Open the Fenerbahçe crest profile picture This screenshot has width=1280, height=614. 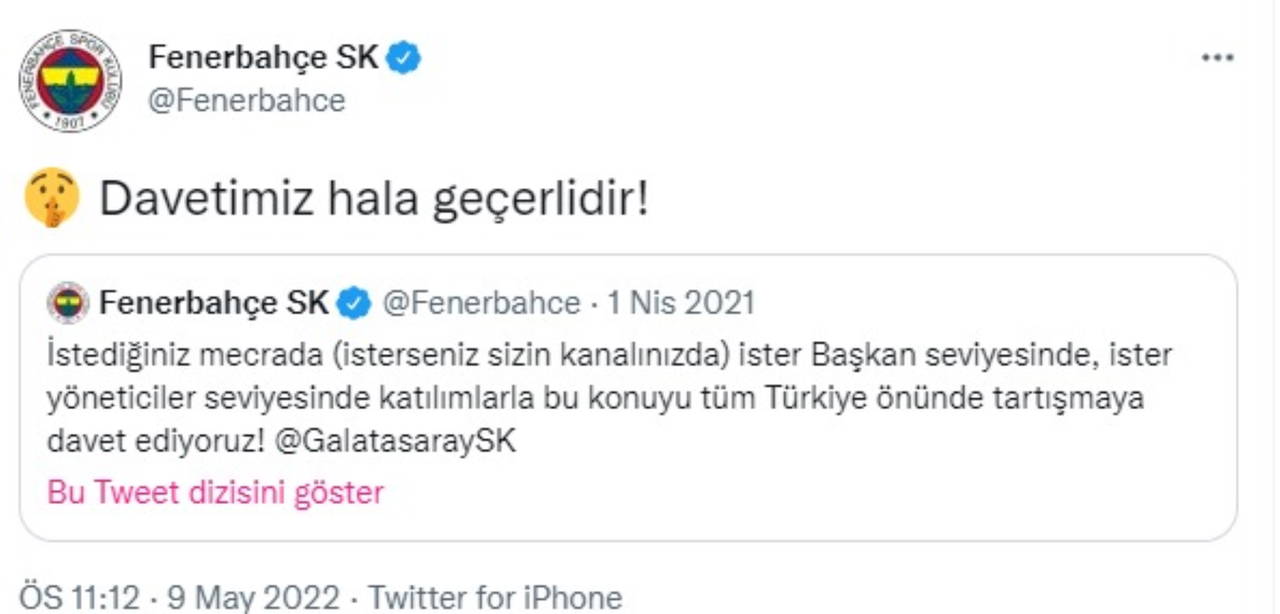pyautogui.click(x=71, y=80)
